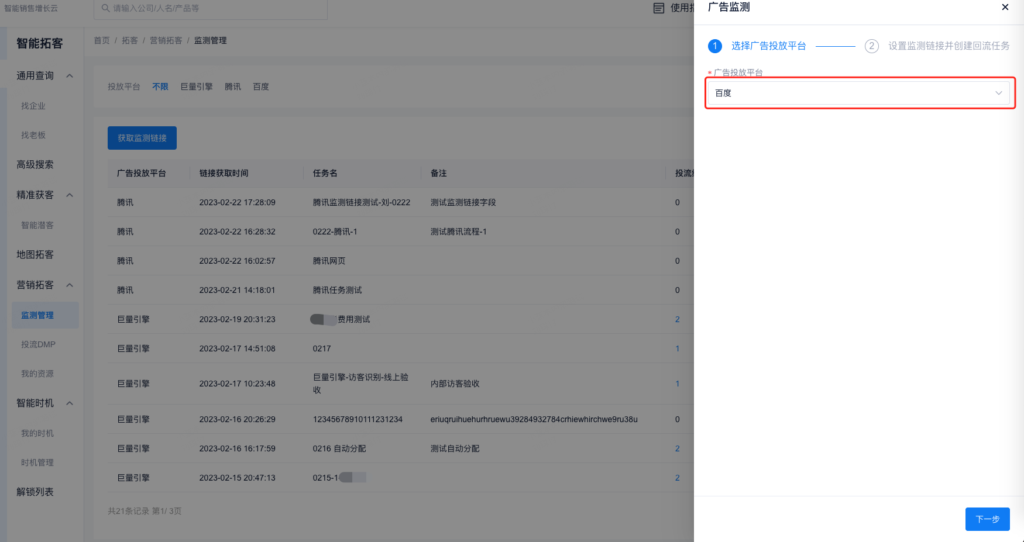Click the 获取监测链接 button
This screenshot has height=542, width=1024.
click(142, 137)
